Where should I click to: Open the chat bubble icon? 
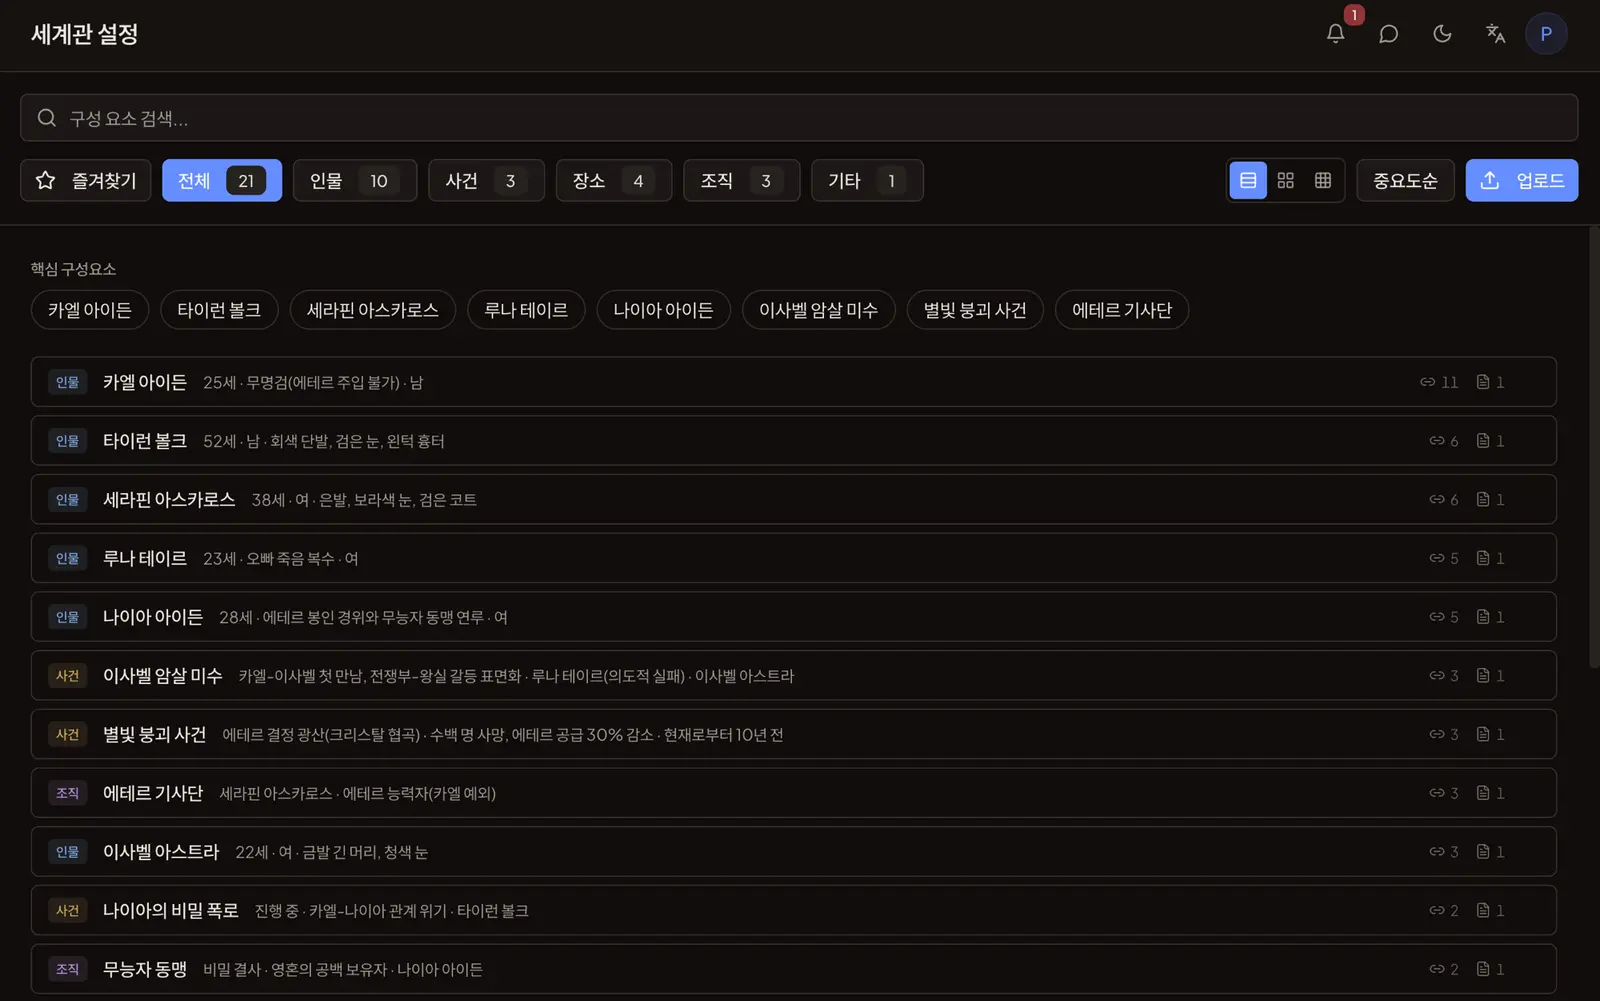coord(1388,34)
